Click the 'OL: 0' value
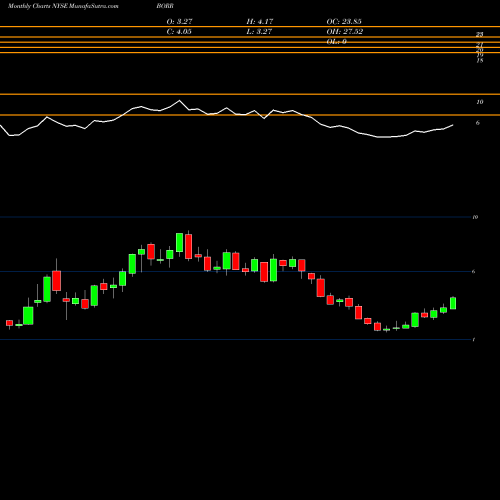 336,42
